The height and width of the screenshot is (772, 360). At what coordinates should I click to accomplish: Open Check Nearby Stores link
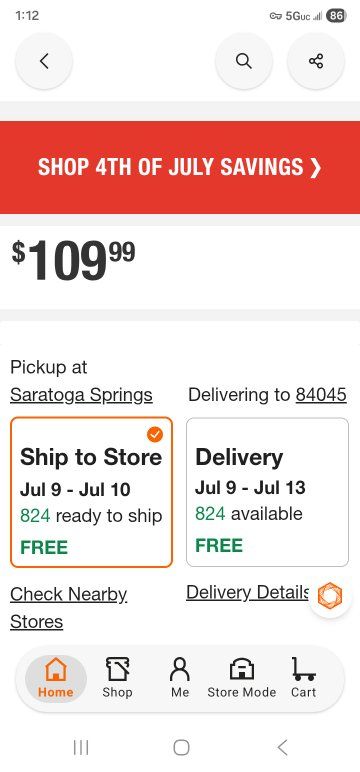[x=69, y=608]
